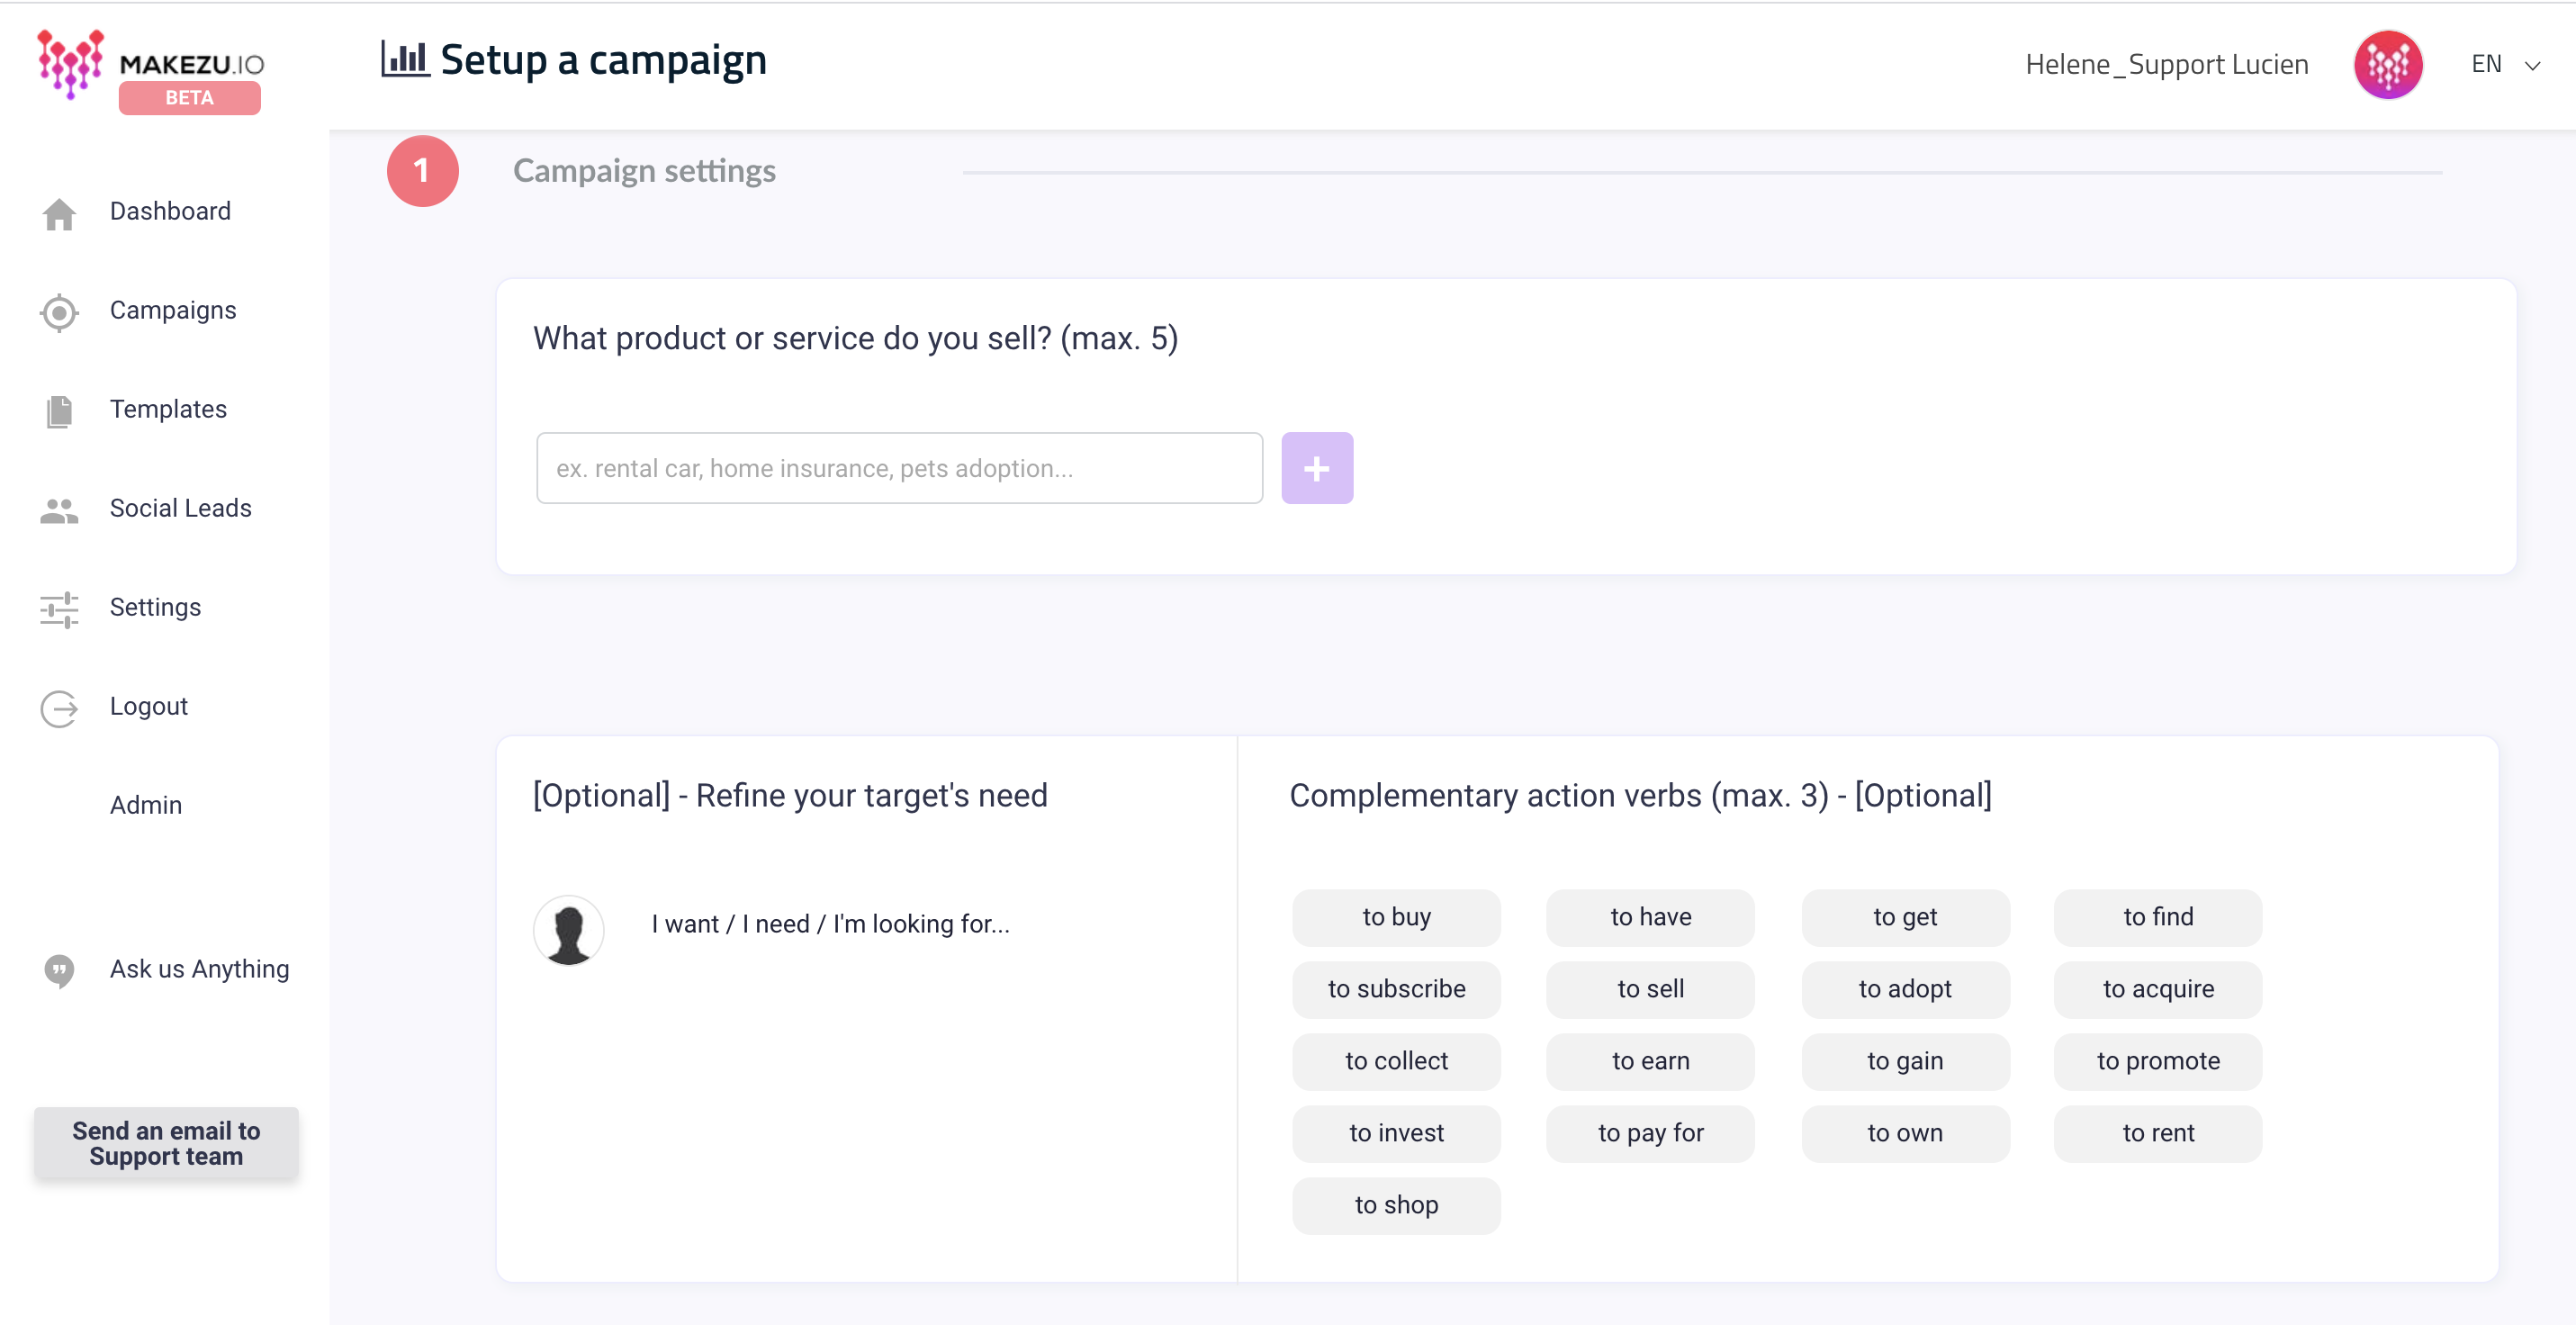This screenshot has width=2576, height=1325.
Task: Click the Campaigns target icon
Action: click(x=59, y=312)
